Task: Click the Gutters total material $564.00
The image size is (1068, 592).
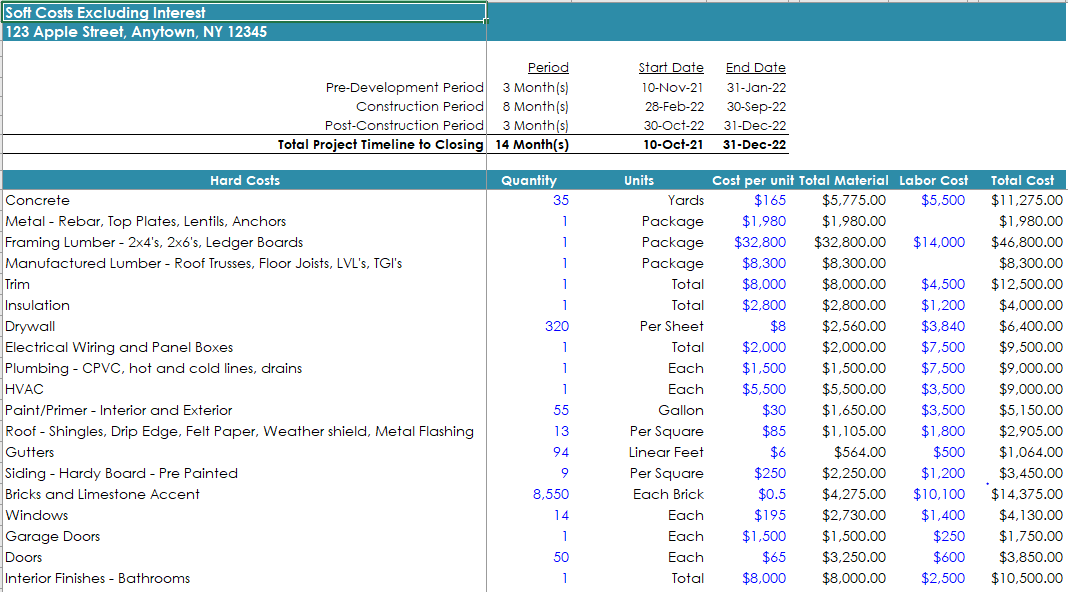Action: [x=860, y=452]
